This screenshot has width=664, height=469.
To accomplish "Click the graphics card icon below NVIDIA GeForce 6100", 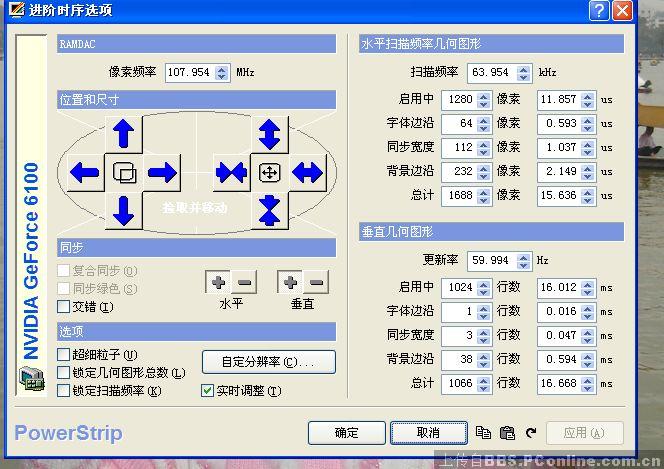I will pyautogui.click(x=32, y=378).
